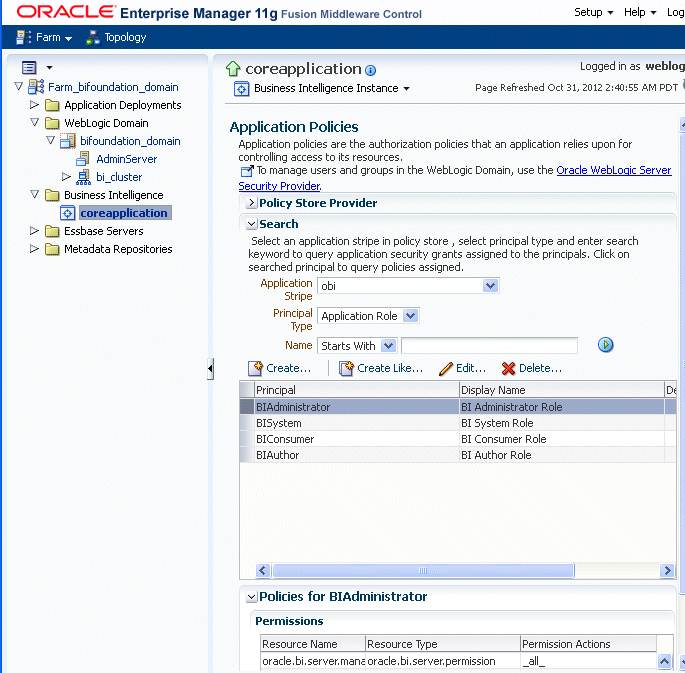Select Farm_bifoundation_domain in the tree

click(113, 87)
